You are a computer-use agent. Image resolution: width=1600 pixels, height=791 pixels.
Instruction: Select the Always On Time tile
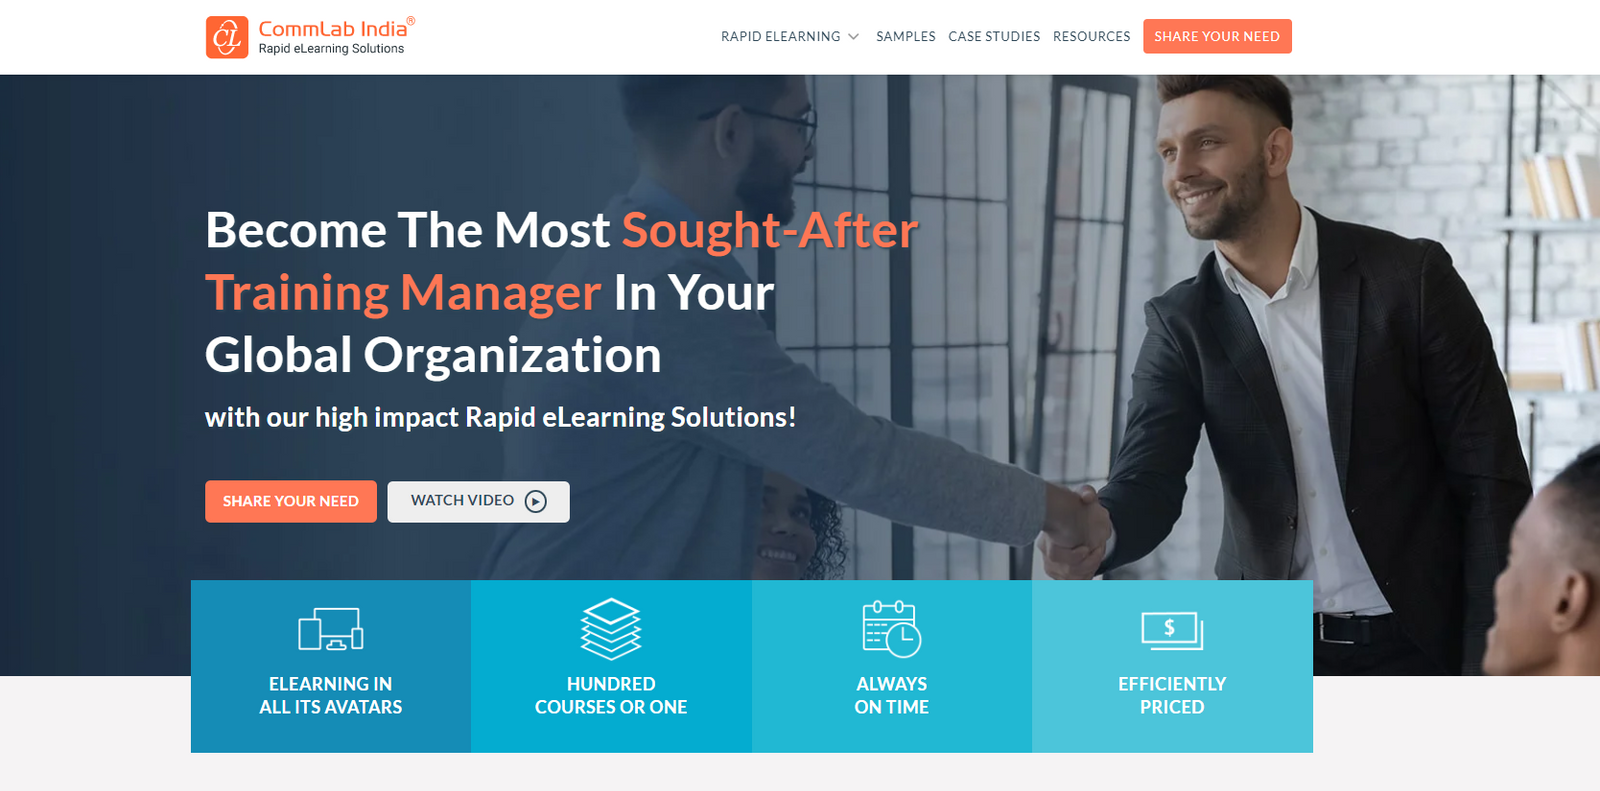click(x=892, y=666)
